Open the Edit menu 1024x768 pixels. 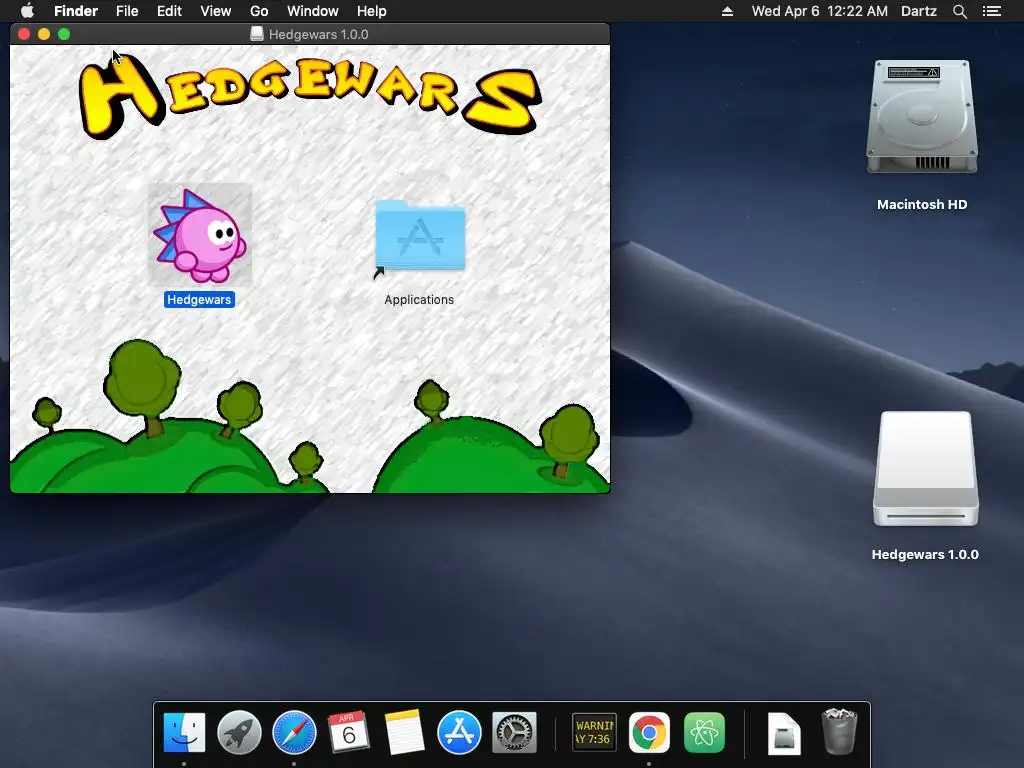(x=169, y=11)
